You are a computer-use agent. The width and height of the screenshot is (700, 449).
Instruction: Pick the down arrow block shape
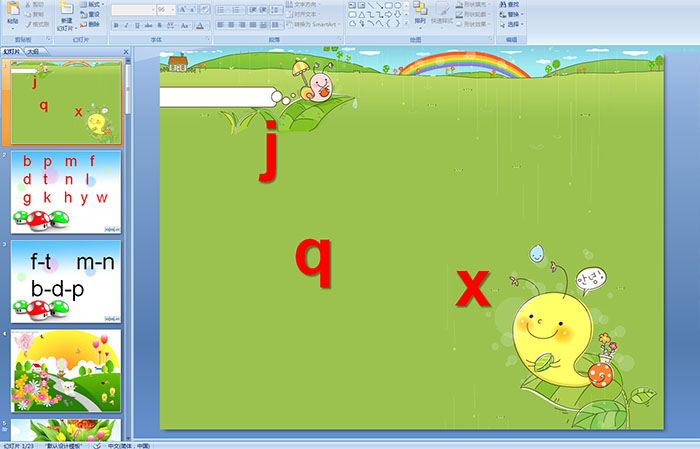[397, 14]
